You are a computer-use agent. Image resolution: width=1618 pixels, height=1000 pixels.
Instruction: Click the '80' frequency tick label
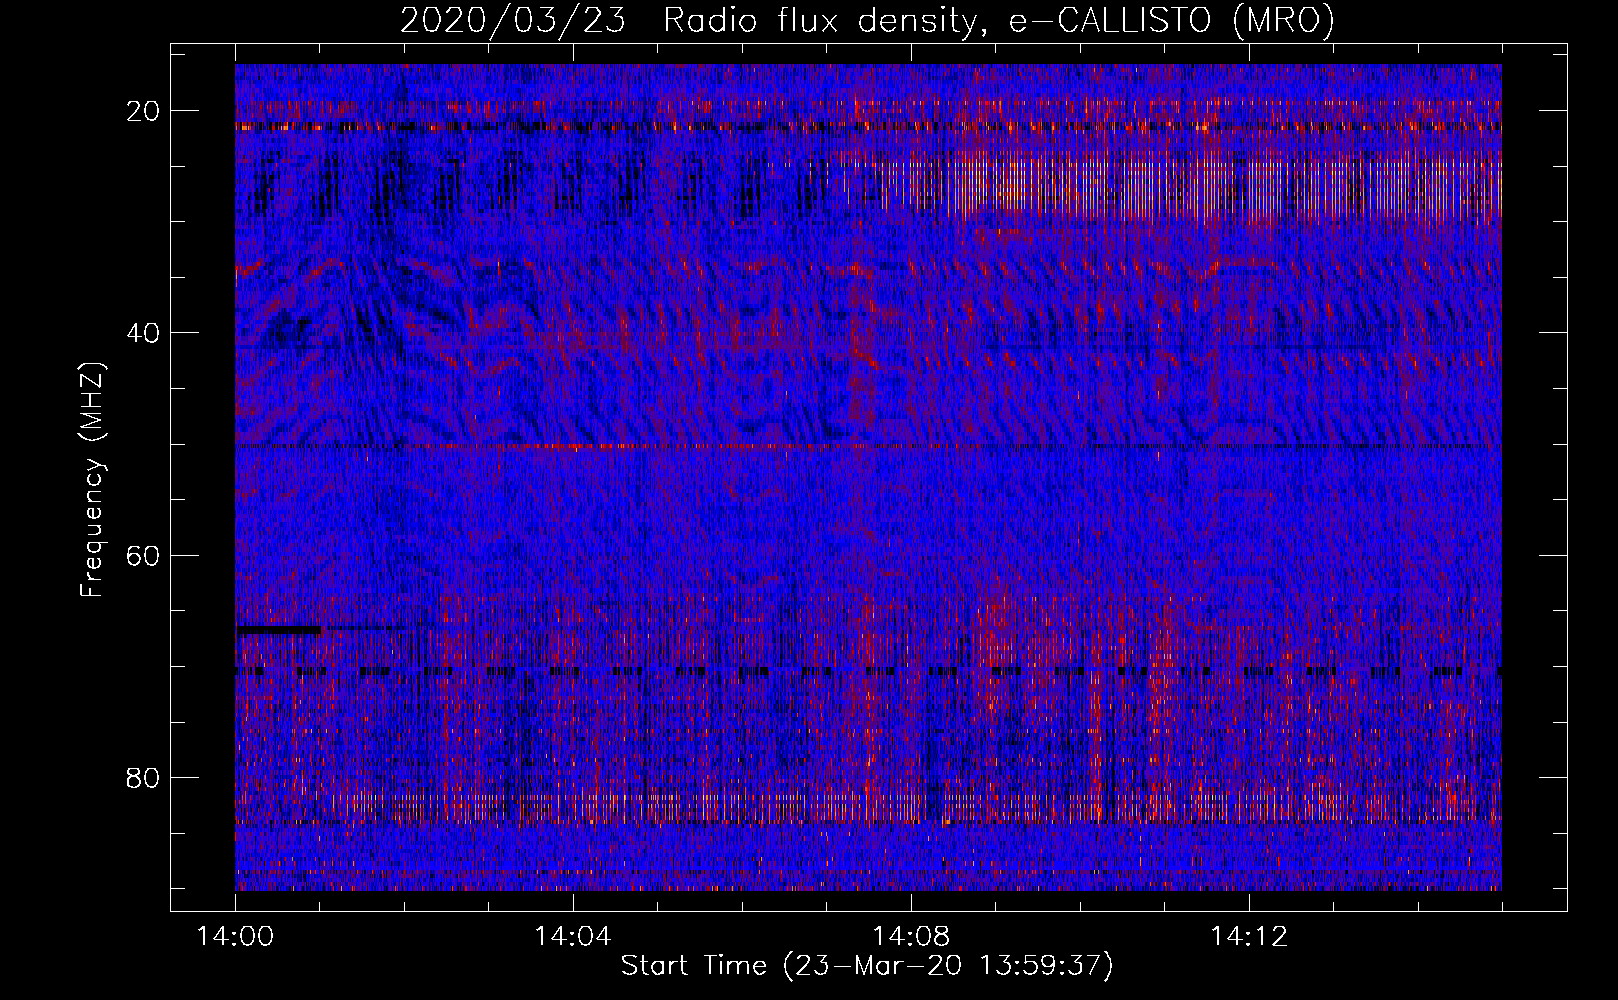click(144, 777)
